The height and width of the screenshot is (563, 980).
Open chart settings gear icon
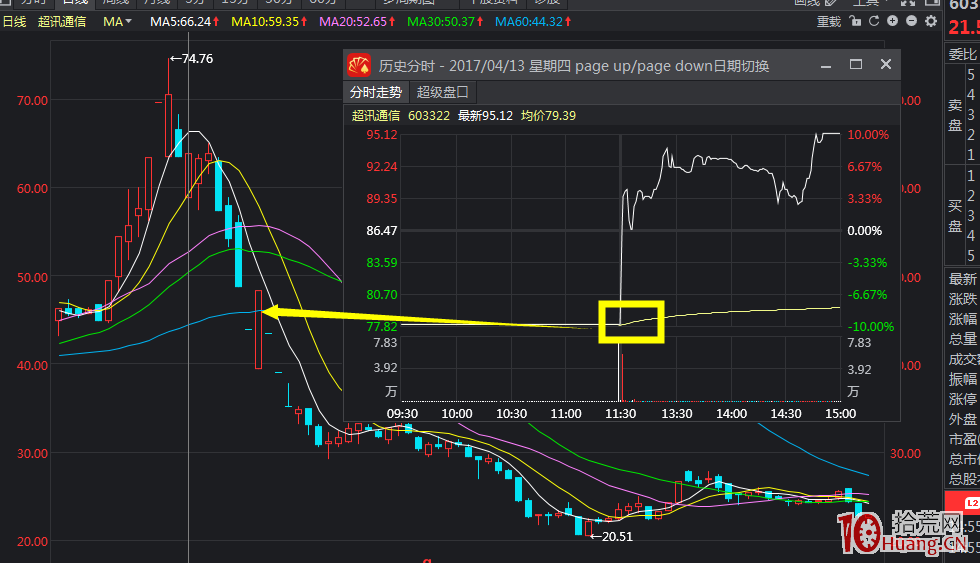[x=931, y=21]
